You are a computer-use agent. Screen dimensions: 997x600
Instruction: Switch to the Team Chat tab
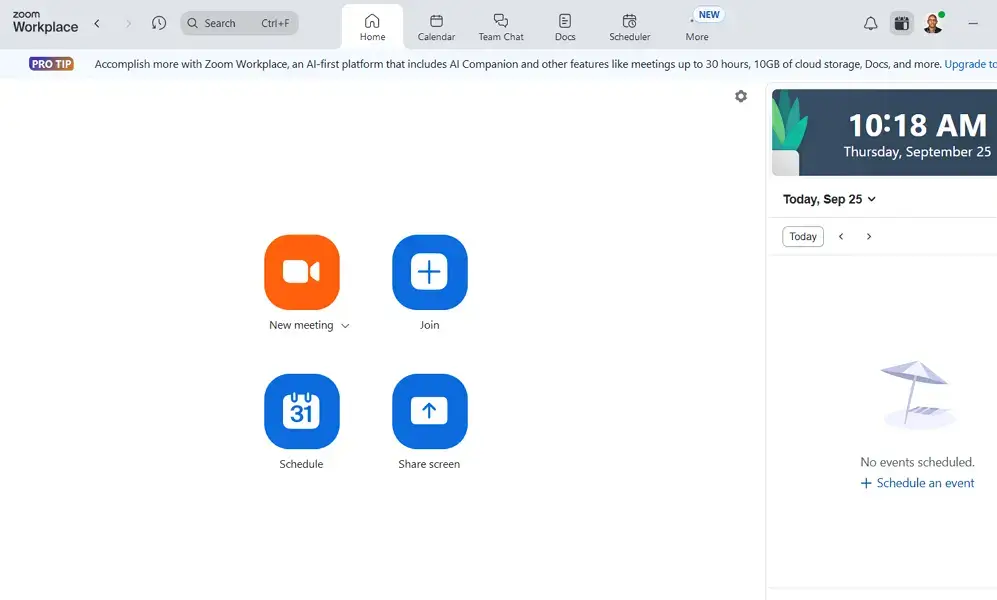(x=500, y=25)
